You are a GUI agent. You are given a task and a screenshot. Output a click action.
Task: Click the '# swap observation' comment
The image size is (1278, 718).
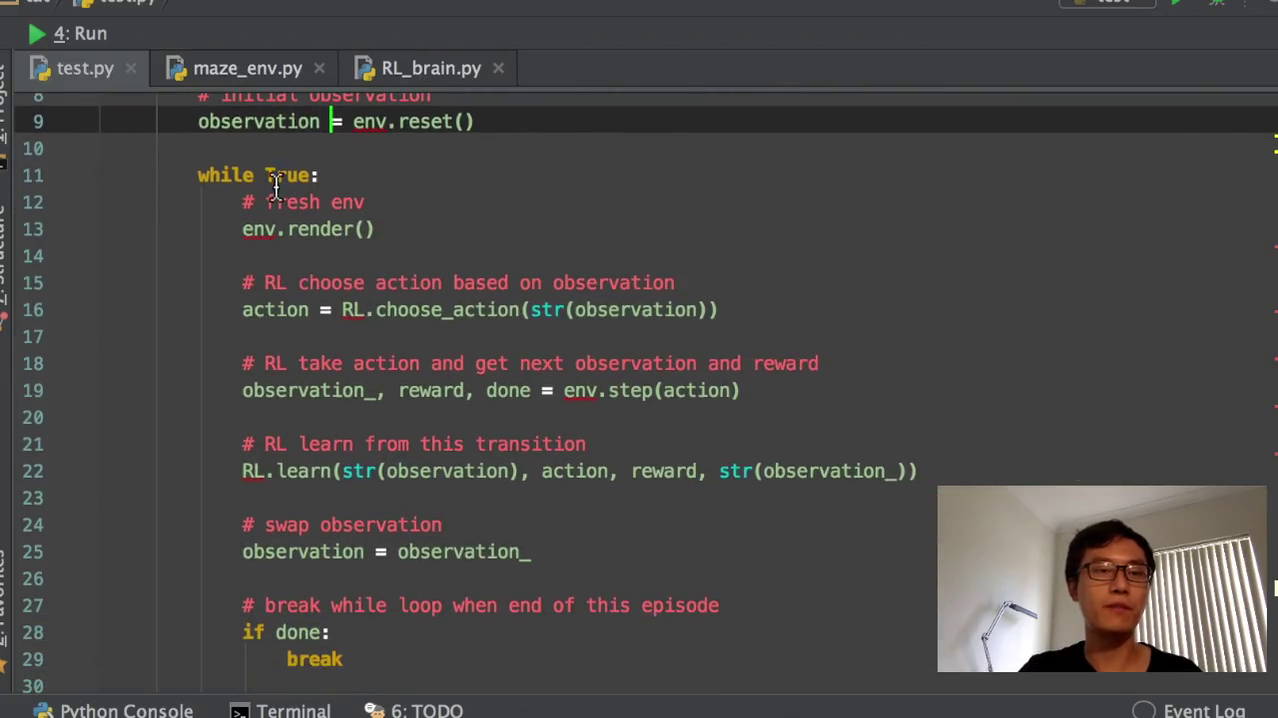342,525
